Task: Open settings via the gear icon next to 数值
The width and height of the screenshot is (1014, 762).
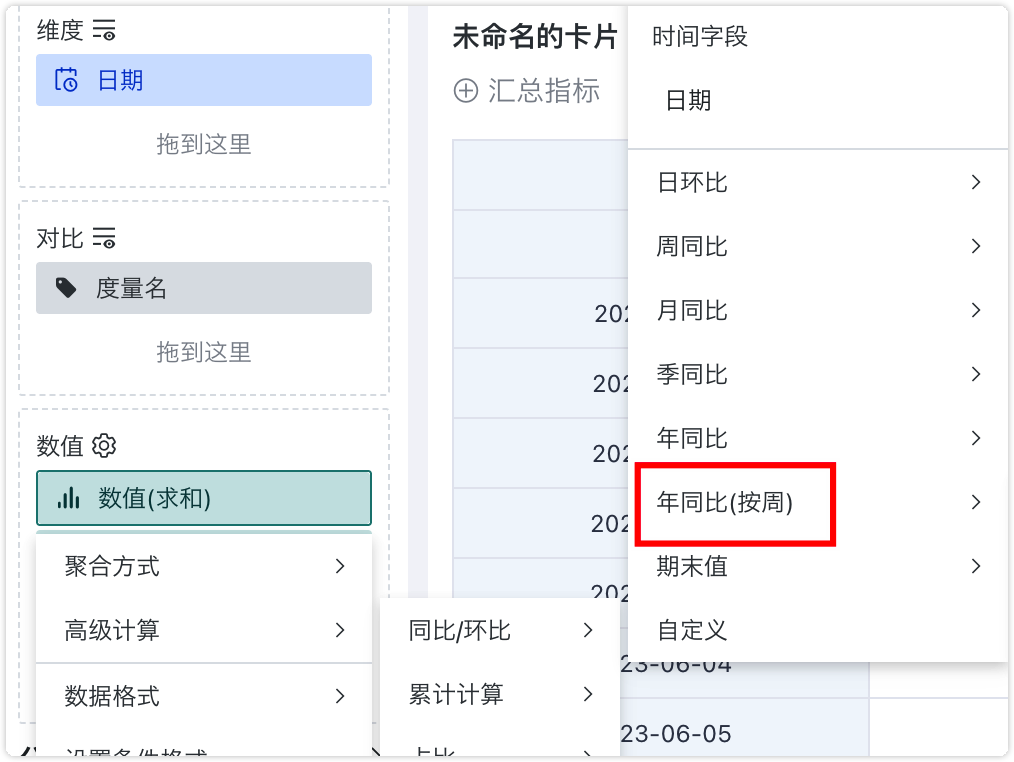Action: 104,446
